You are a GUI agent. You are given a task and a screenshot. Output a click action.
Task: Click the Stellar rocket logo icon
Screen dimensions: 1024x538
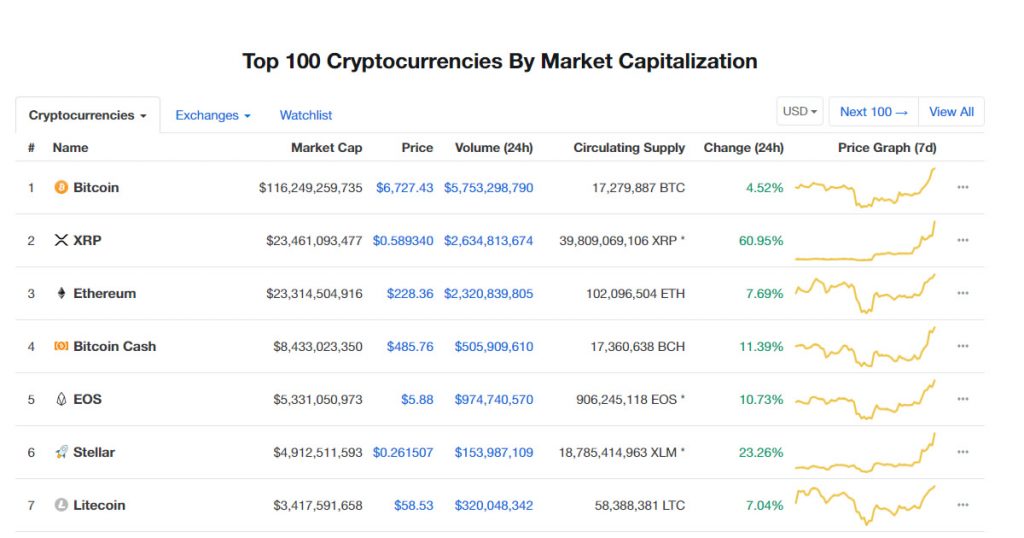click(x=61, y=452)
